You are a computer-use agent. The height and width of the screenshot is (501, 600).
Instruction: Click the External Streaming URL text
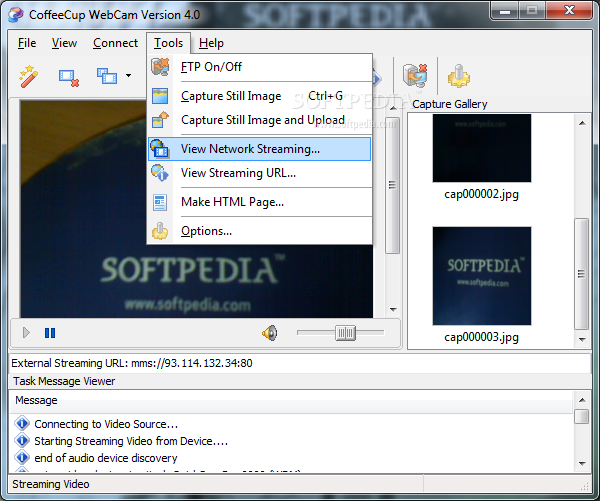pos(132,363)
